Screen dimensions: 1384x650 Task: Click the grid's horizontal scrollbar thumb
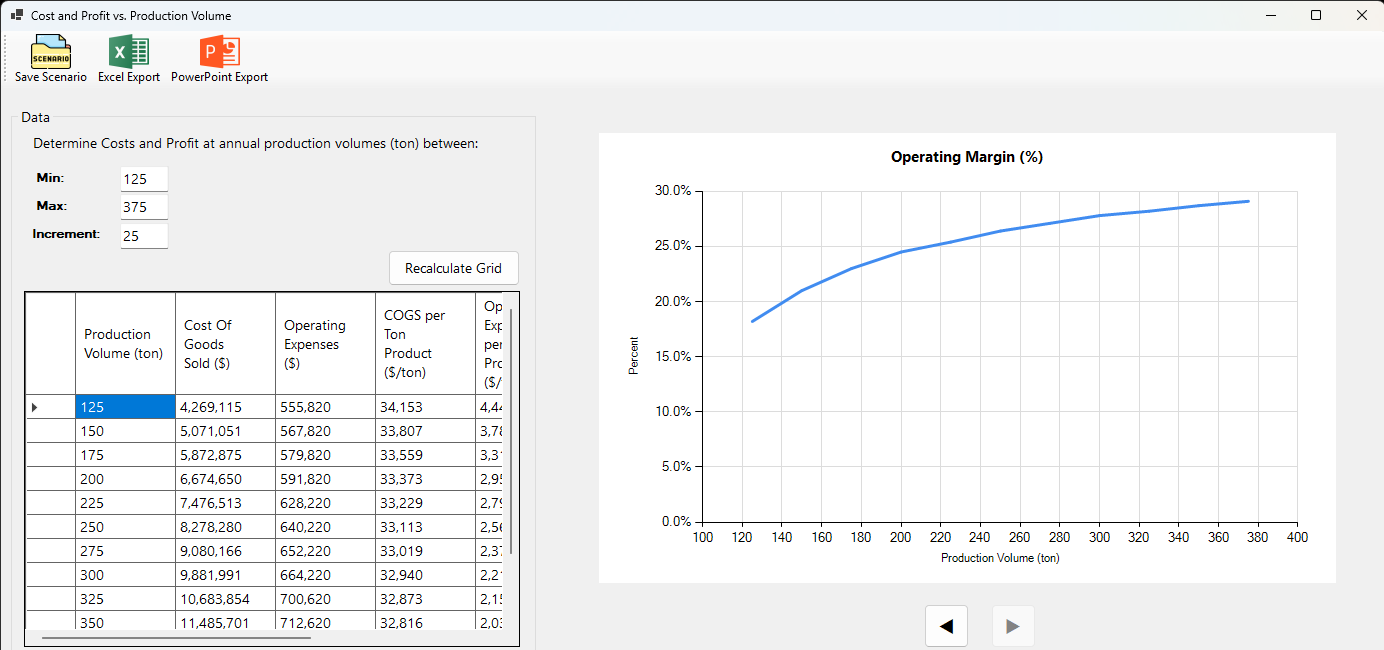point(176,636)
